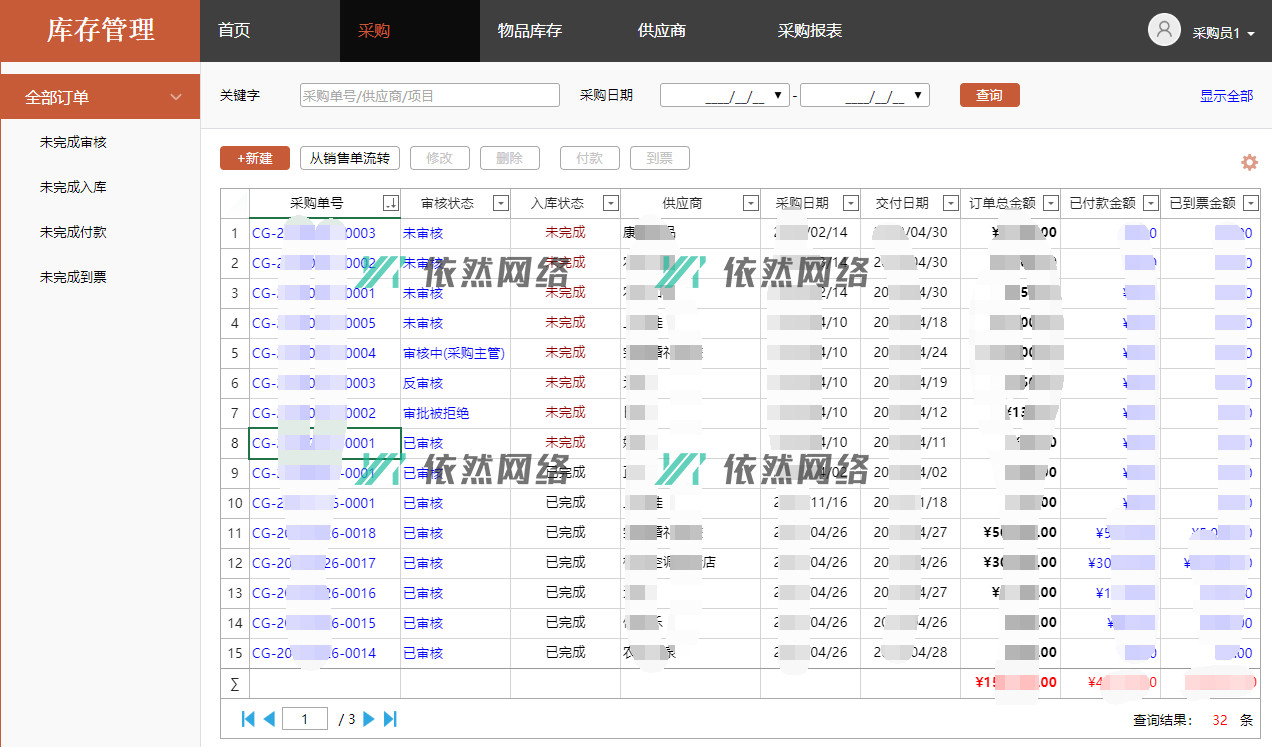
Task: Select 未完成入库 in the sidebar
Action: tap(73, 187)
